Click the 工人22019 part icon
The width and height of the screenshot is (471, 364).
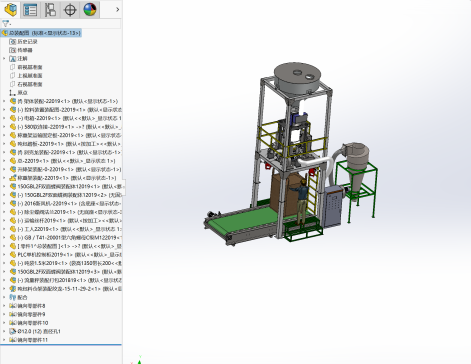point(13,229)
